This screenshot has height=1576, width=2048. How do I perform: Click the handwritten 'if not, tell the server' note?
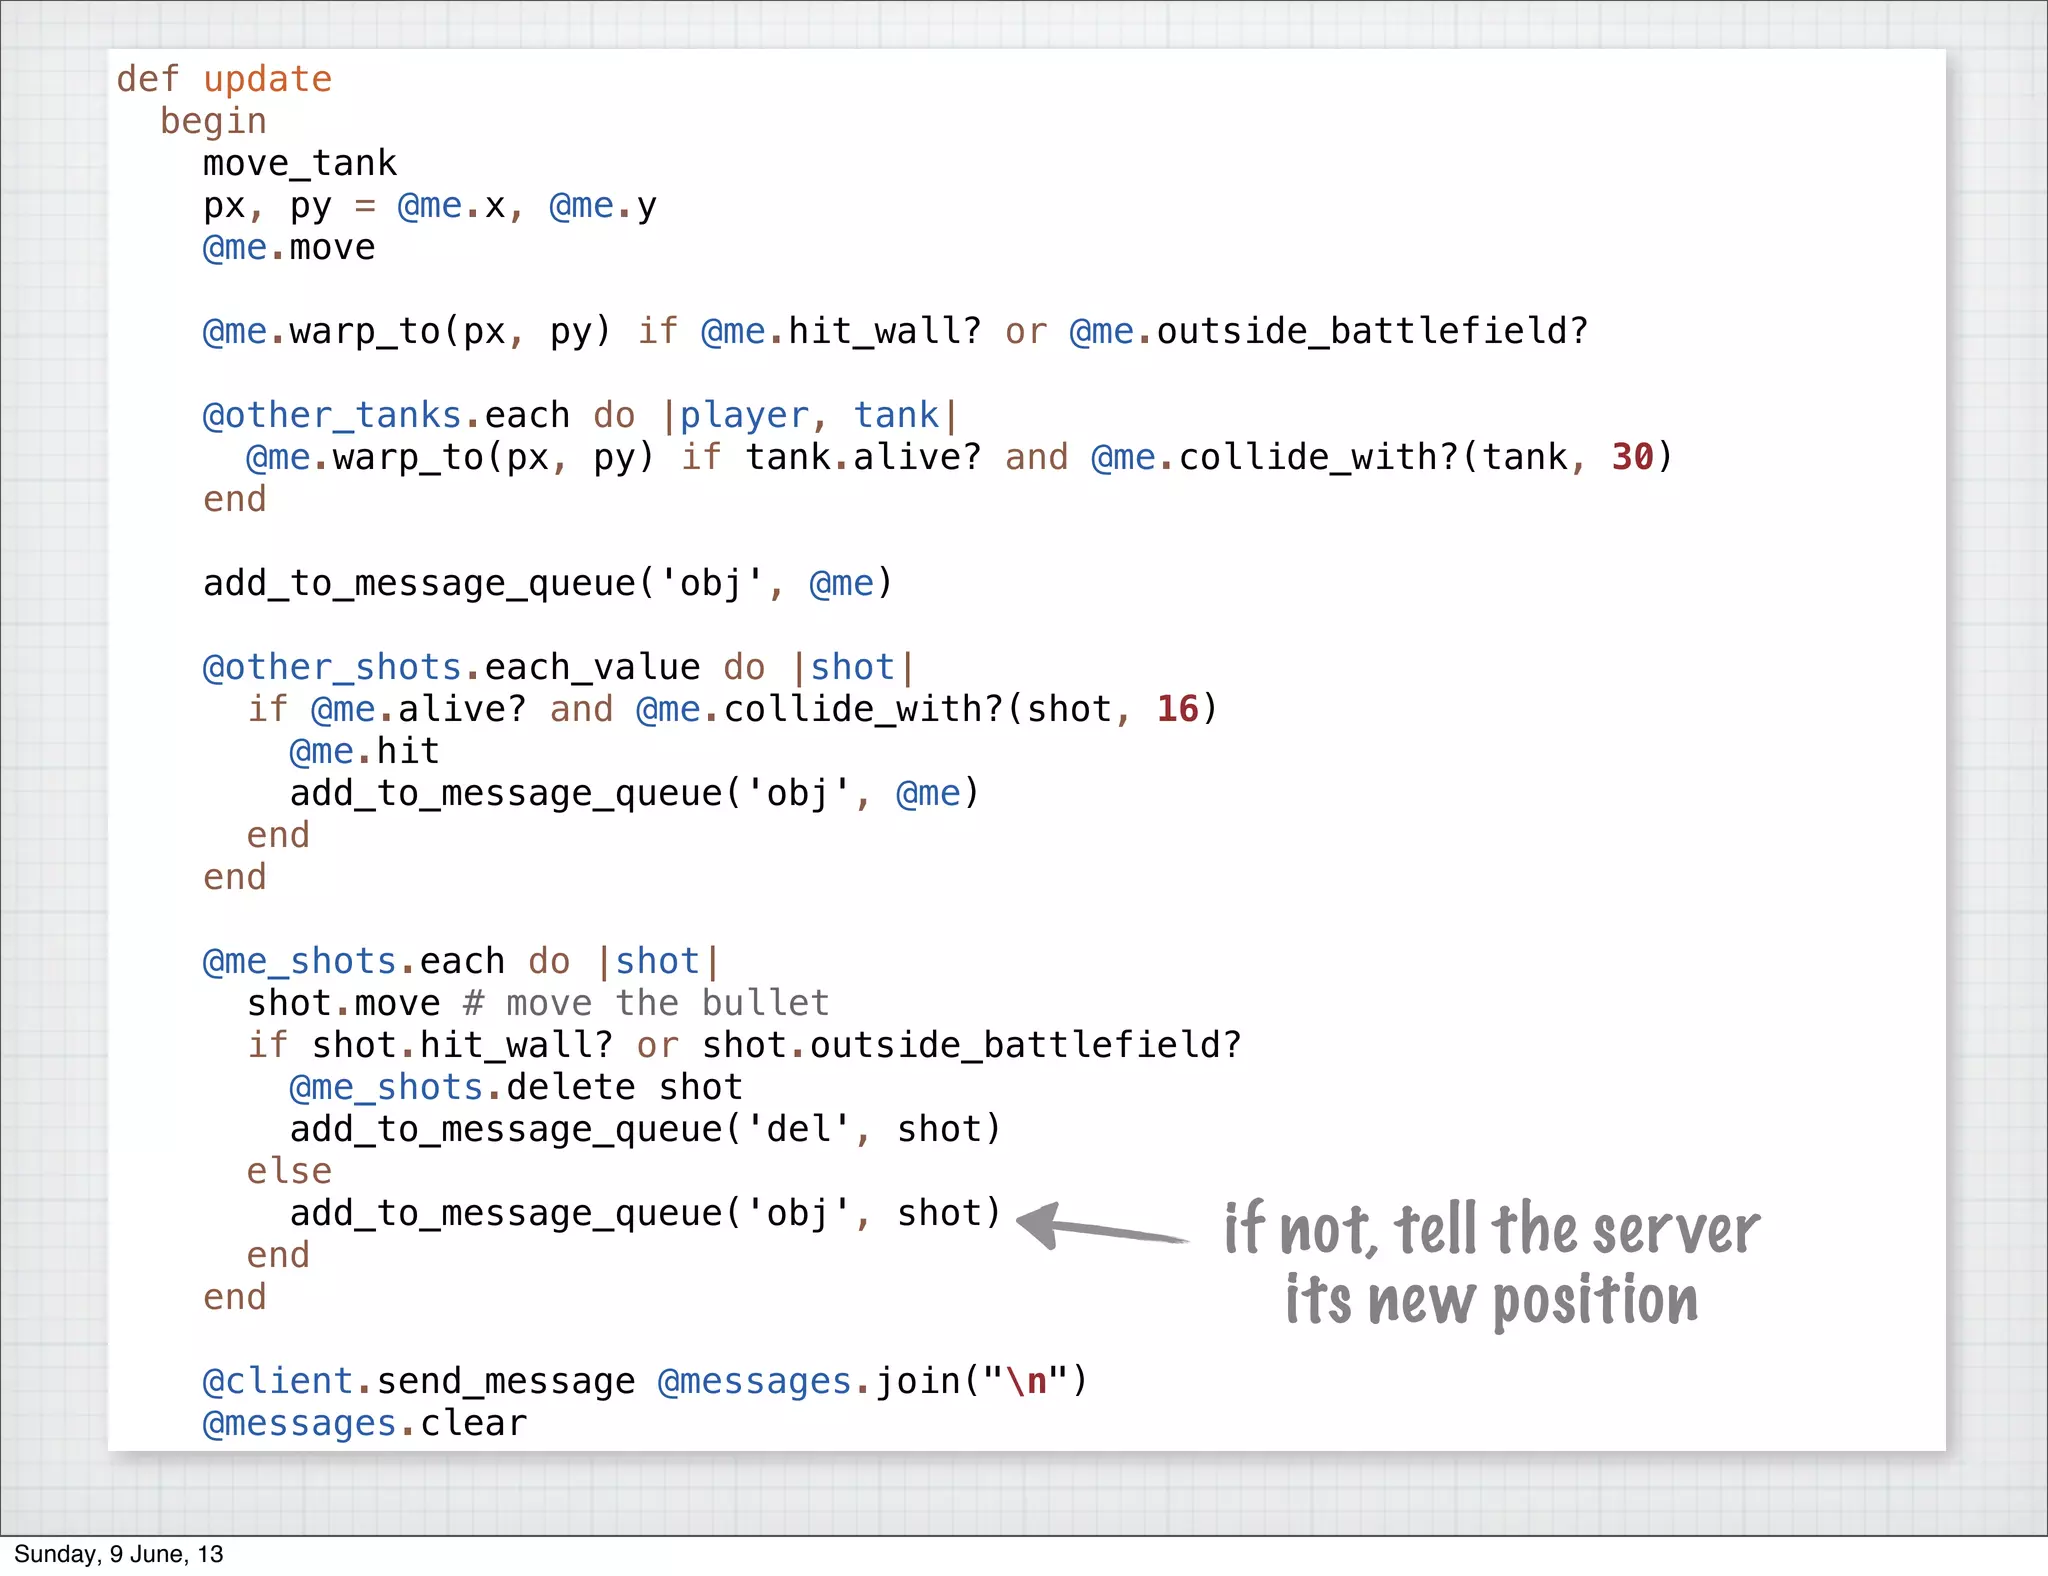pos(1492,1229)
